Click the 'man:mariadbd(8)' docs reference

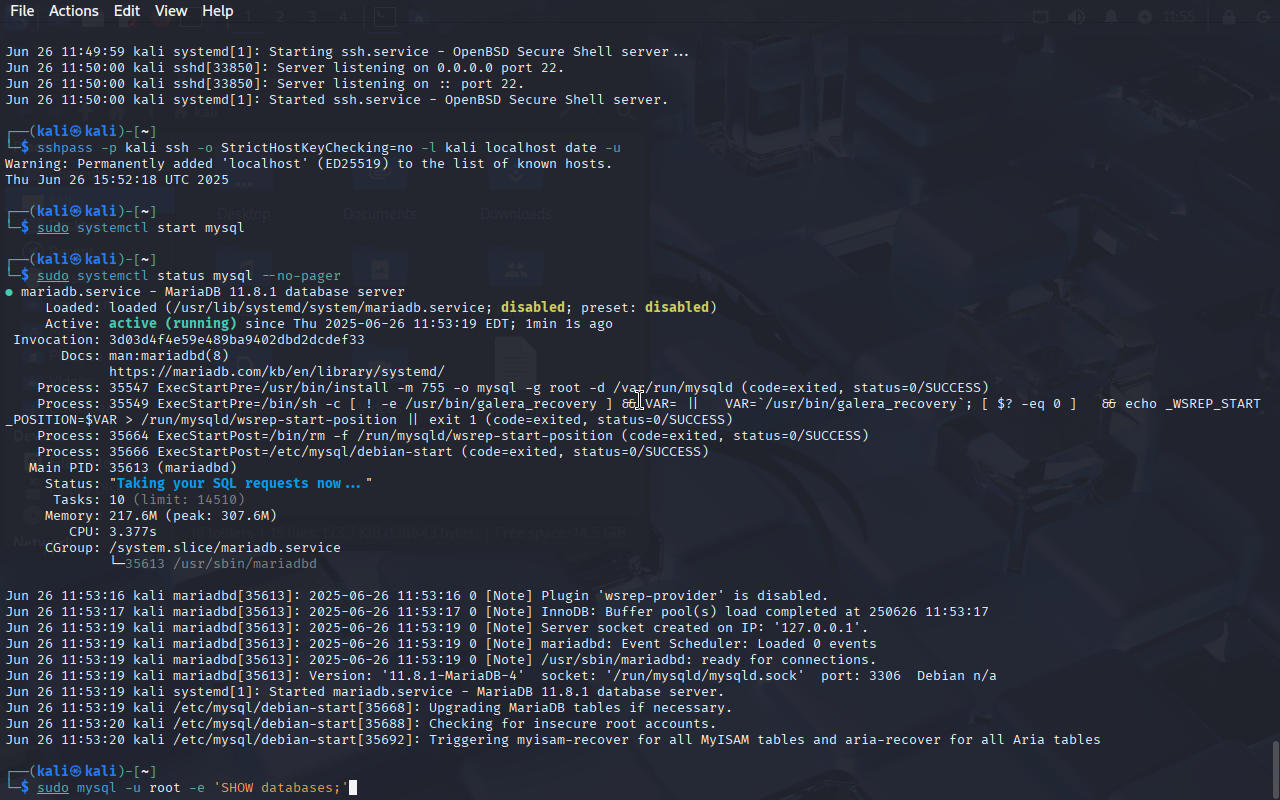click(169, 356)
